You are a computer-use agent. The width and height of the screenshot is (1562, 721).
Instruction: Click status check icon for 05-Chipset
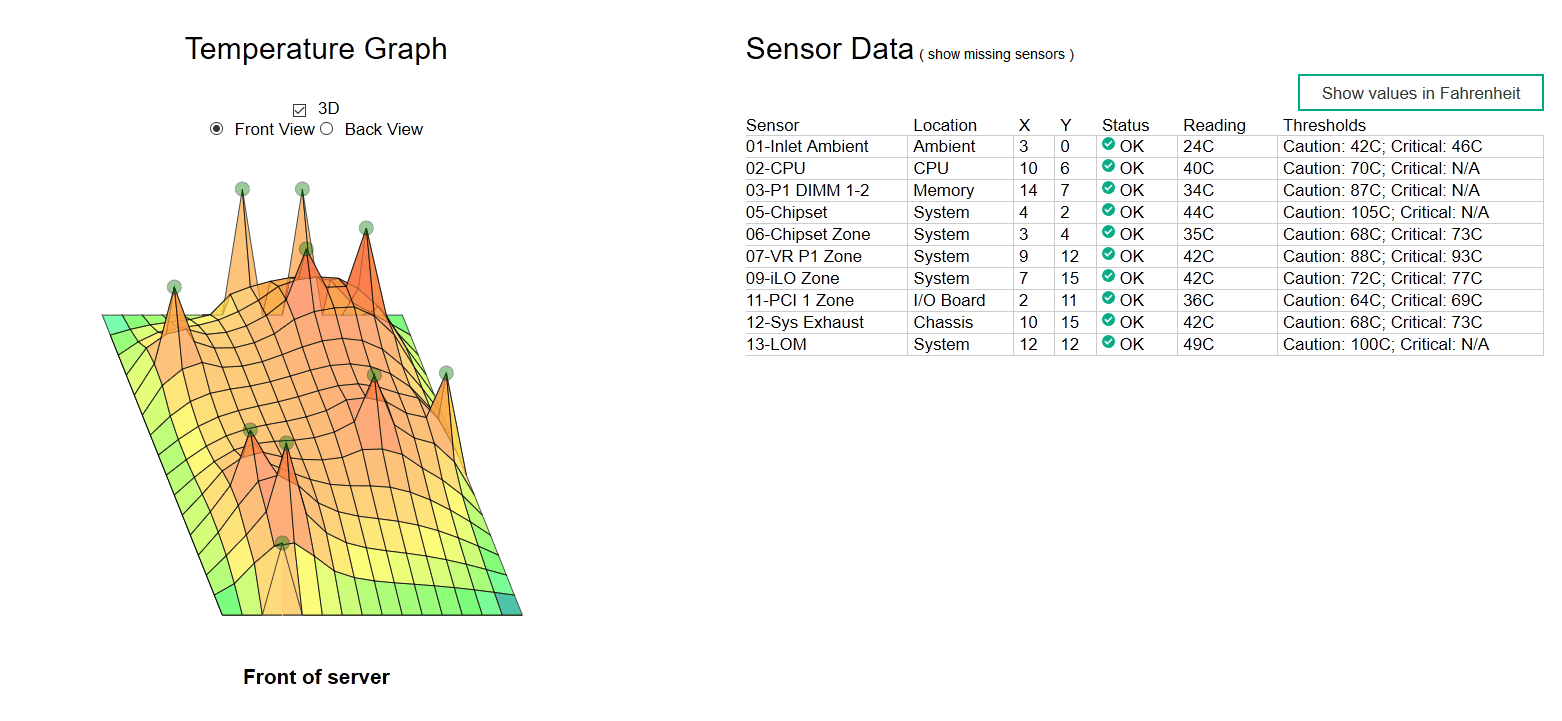[1108, 211]
